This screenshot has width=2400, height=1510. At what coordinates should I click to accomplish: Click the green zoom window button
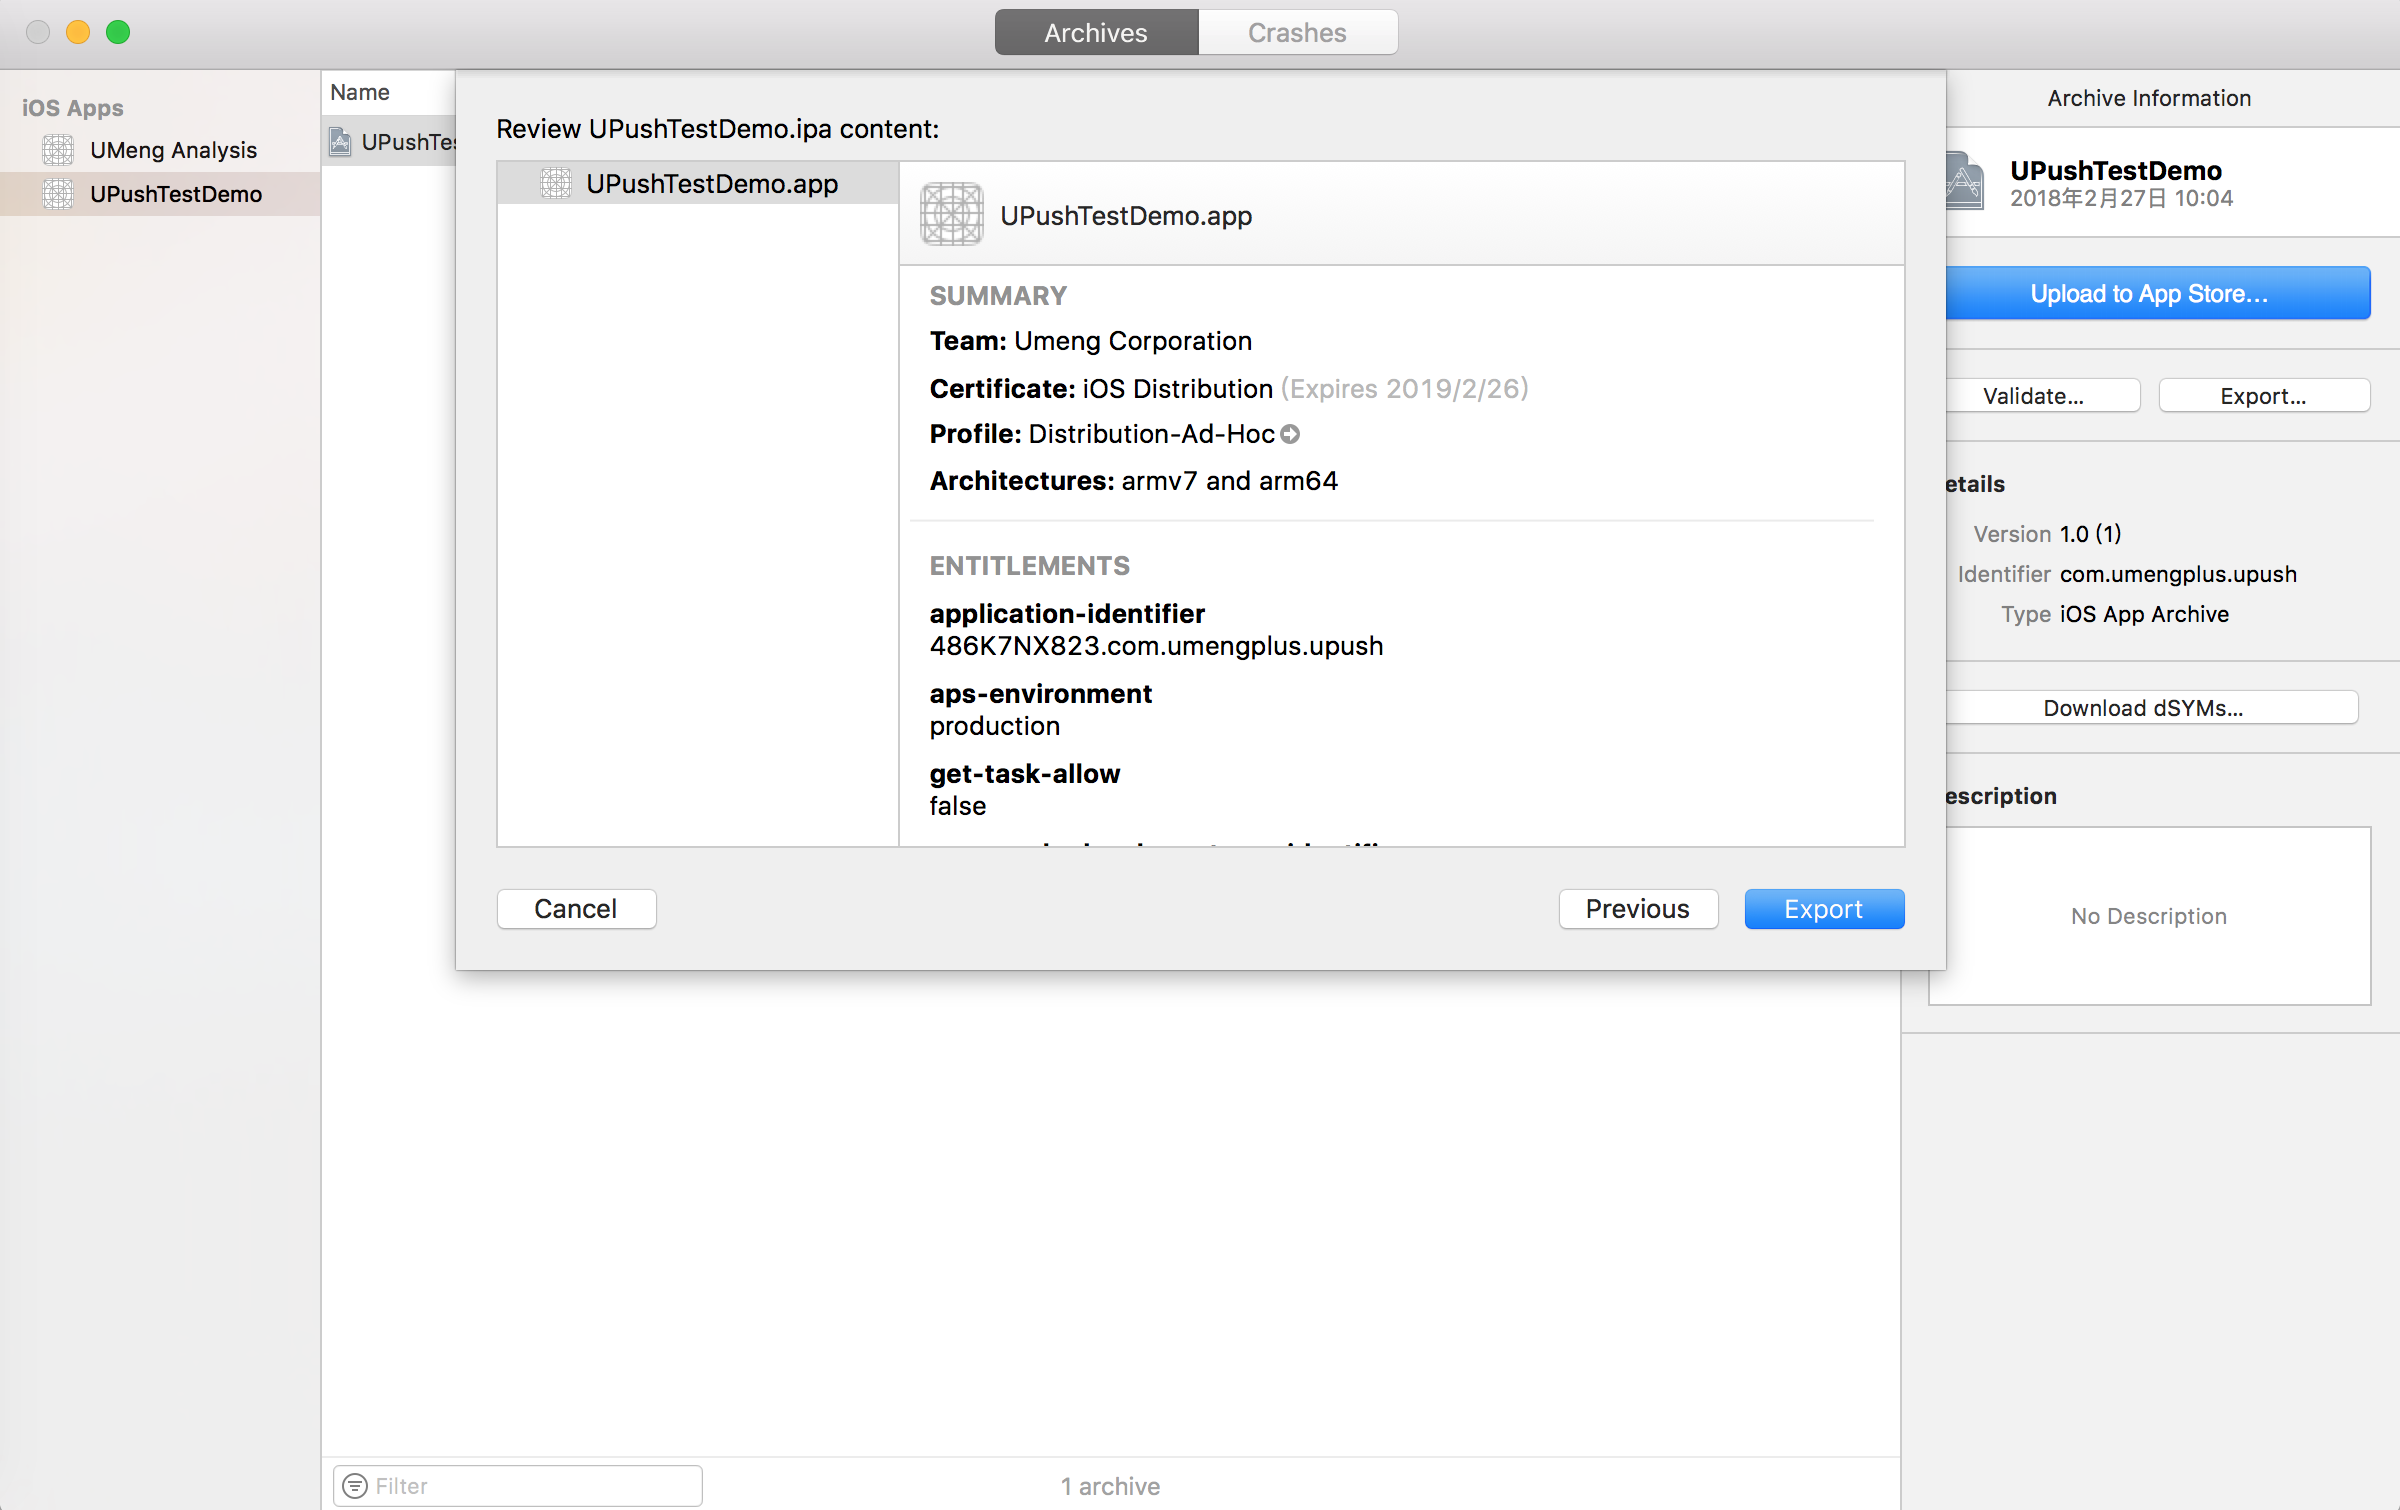point(118,32)
